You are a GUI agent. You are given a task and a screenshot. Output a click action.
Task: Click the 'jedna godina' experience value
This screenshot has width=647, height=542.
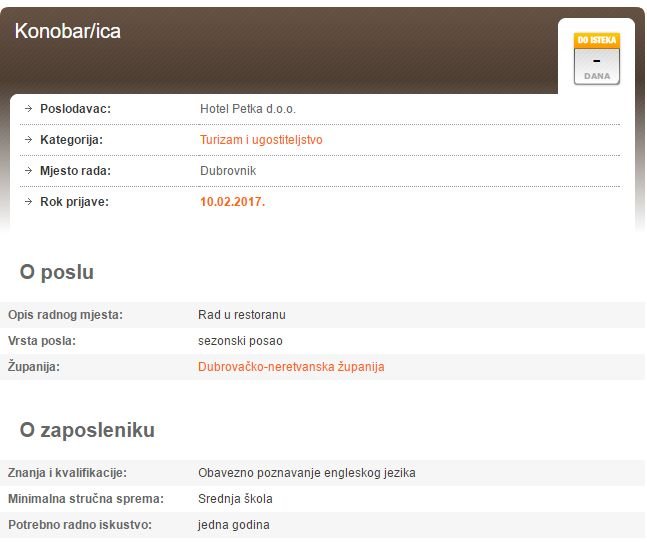pos(233,525)
